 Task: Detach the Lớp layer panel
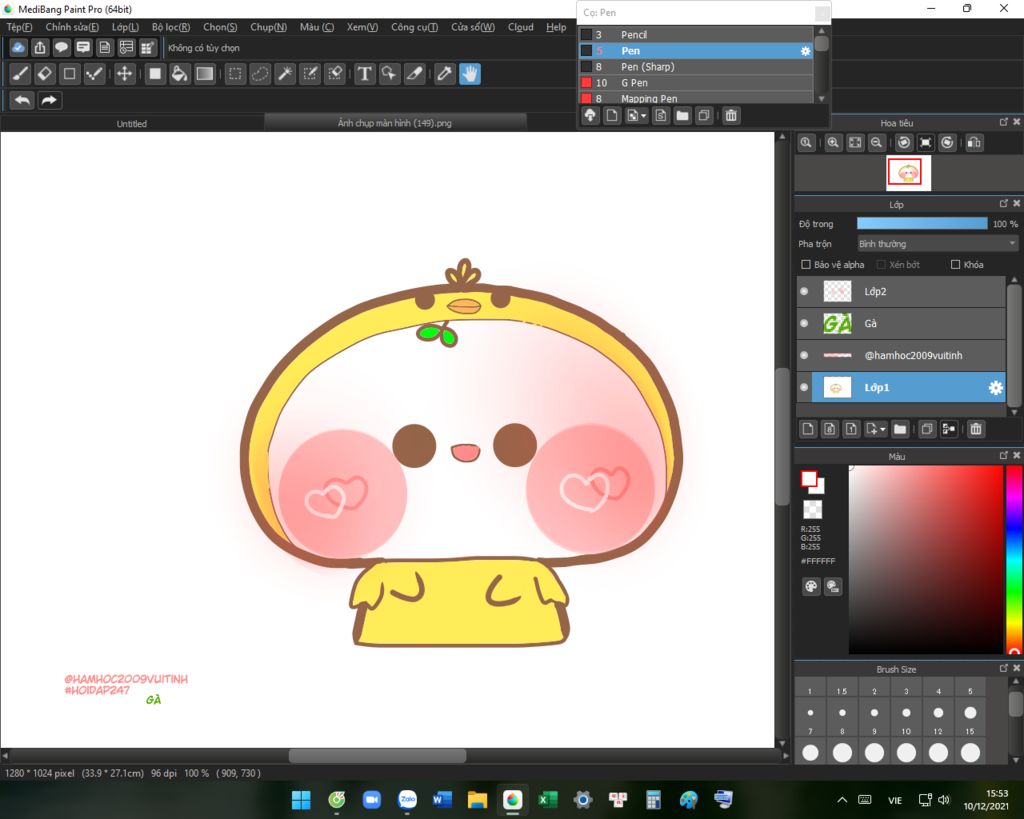pos(1004,204)
